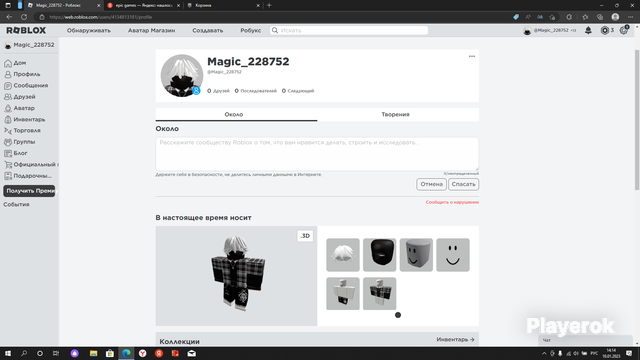Open Аватар Магазин in top navigation
The height and width of the screenshot is (360, 640).
[151, 31]
